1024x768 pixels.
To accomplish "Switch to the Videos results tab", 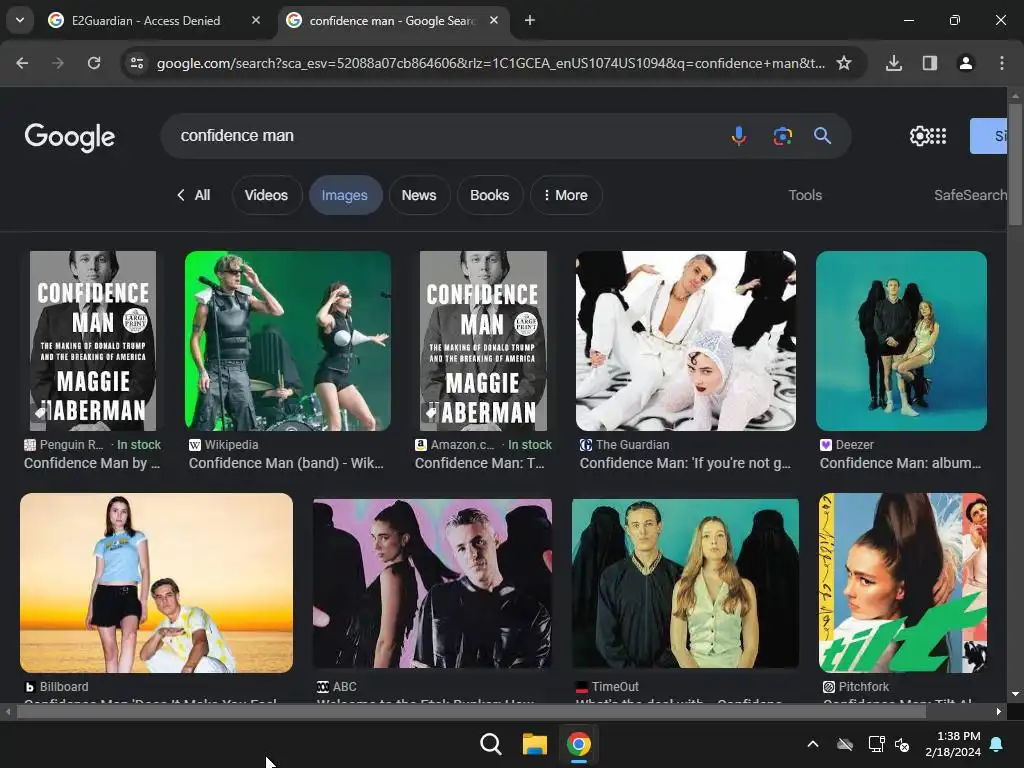I will pyautogui.click(x=266, y=195).
